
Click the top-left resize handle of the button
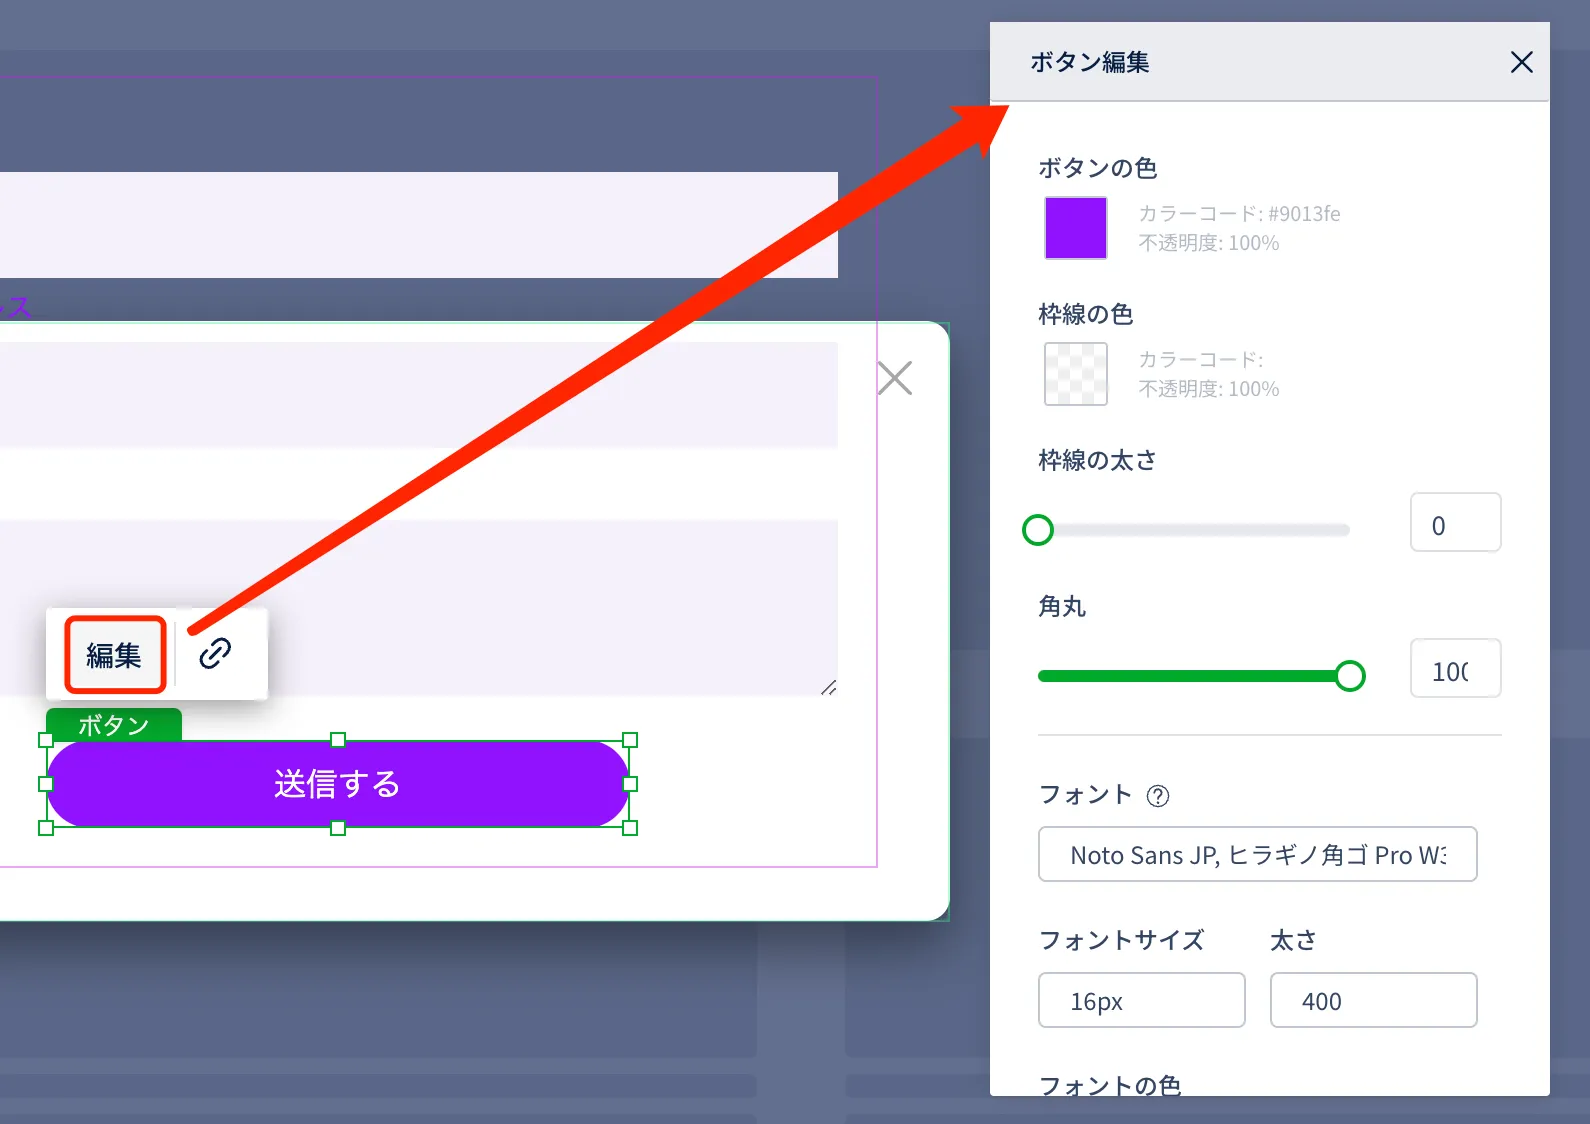(x=46, y=740)
